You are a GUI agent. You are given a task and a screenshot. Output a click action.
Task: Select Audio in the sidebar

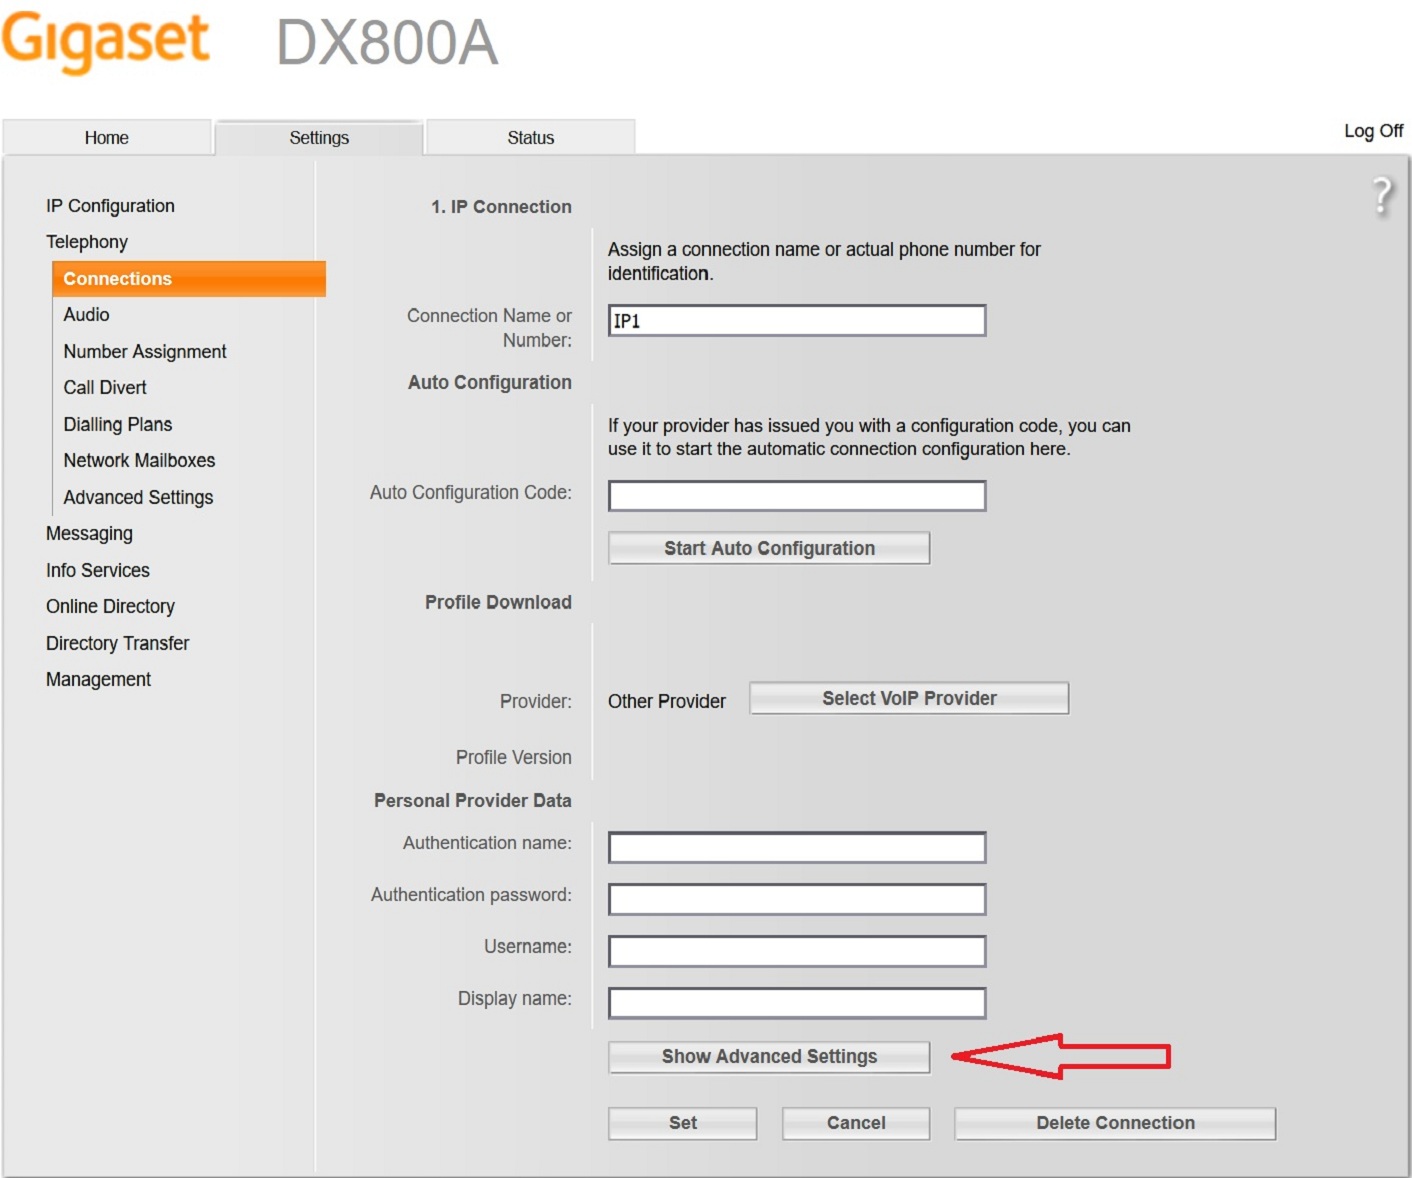pyautogui.click(x=87, y=315)
